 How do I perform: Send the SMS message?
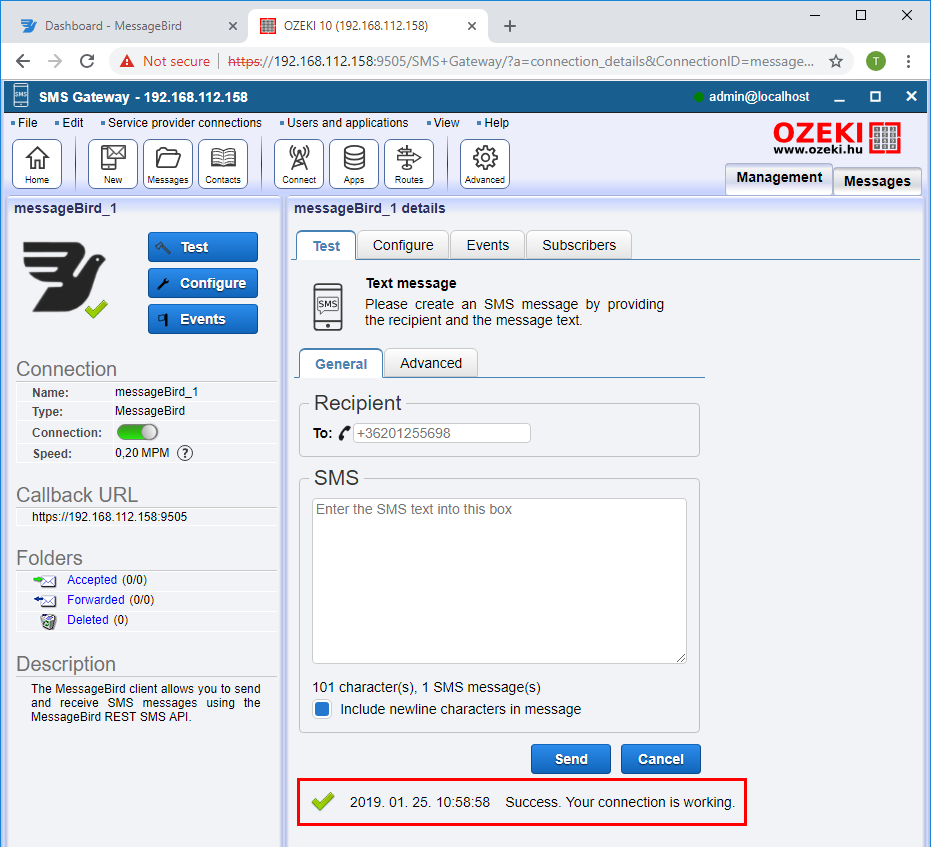[571, 759]
